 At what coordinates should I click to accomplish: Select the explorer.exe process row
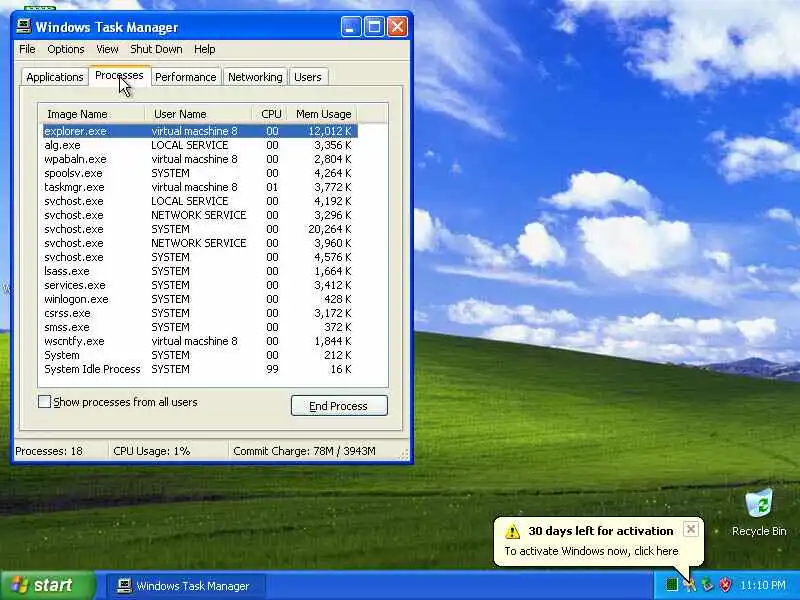pos(200,131)
